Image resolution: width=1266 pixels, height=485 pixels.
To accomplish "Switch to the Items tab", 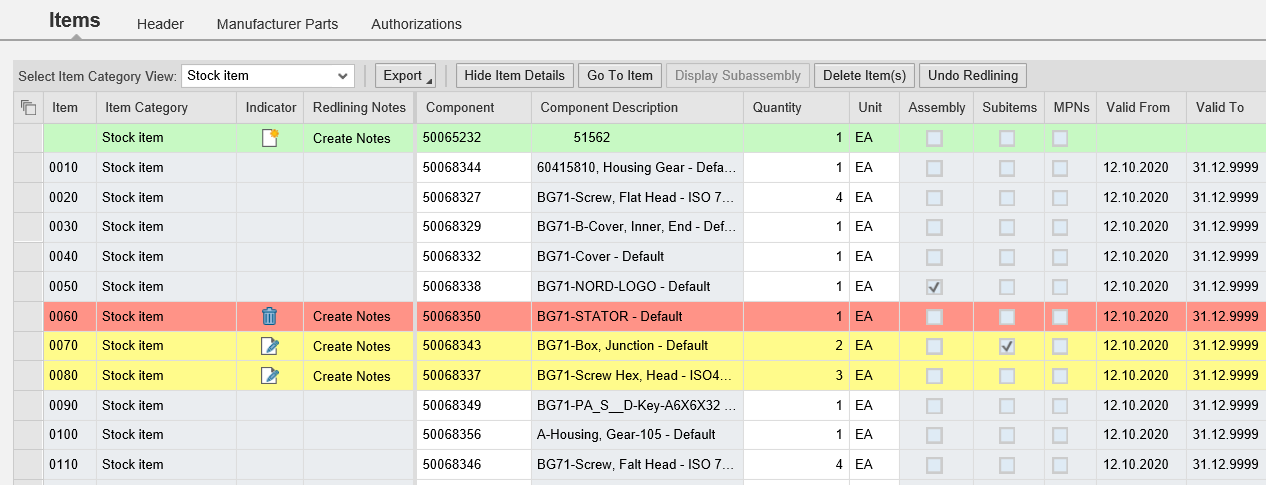I will click(75, 20).
